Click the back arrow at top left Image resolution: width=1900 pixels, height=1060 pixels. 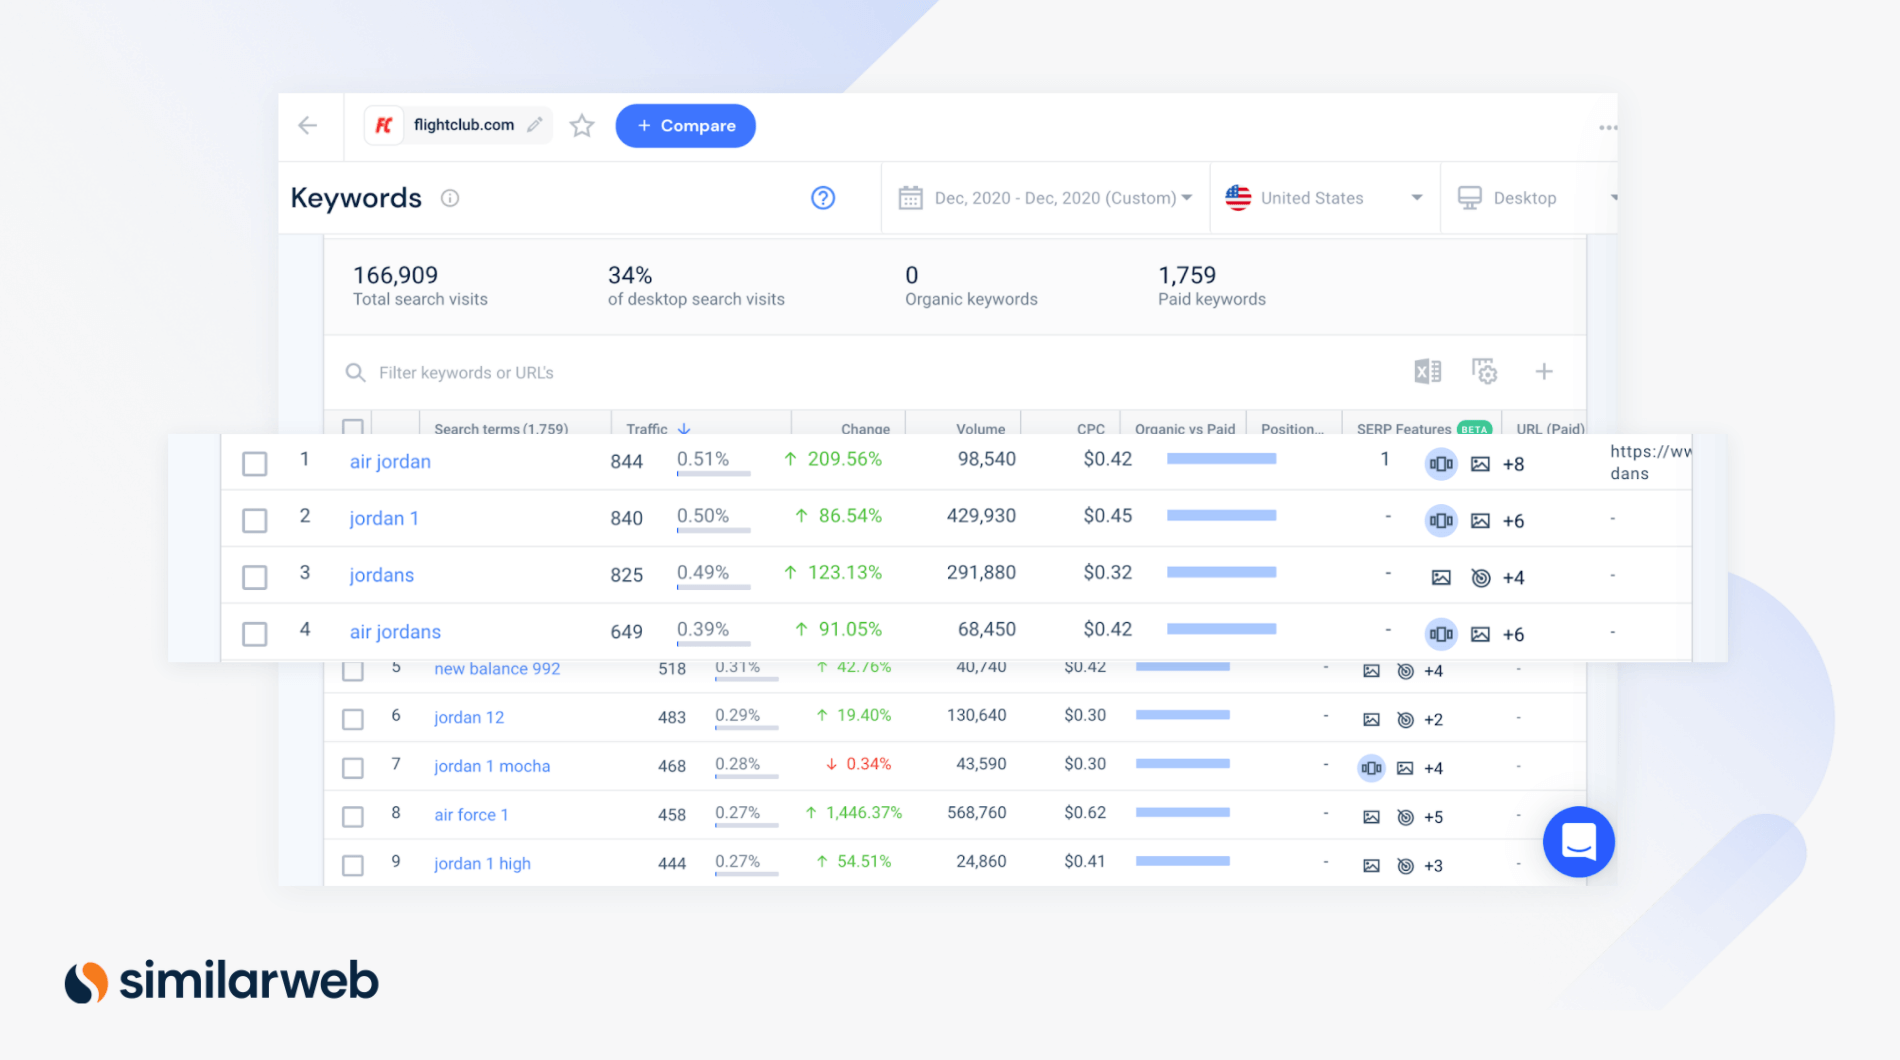pos(308,126)
